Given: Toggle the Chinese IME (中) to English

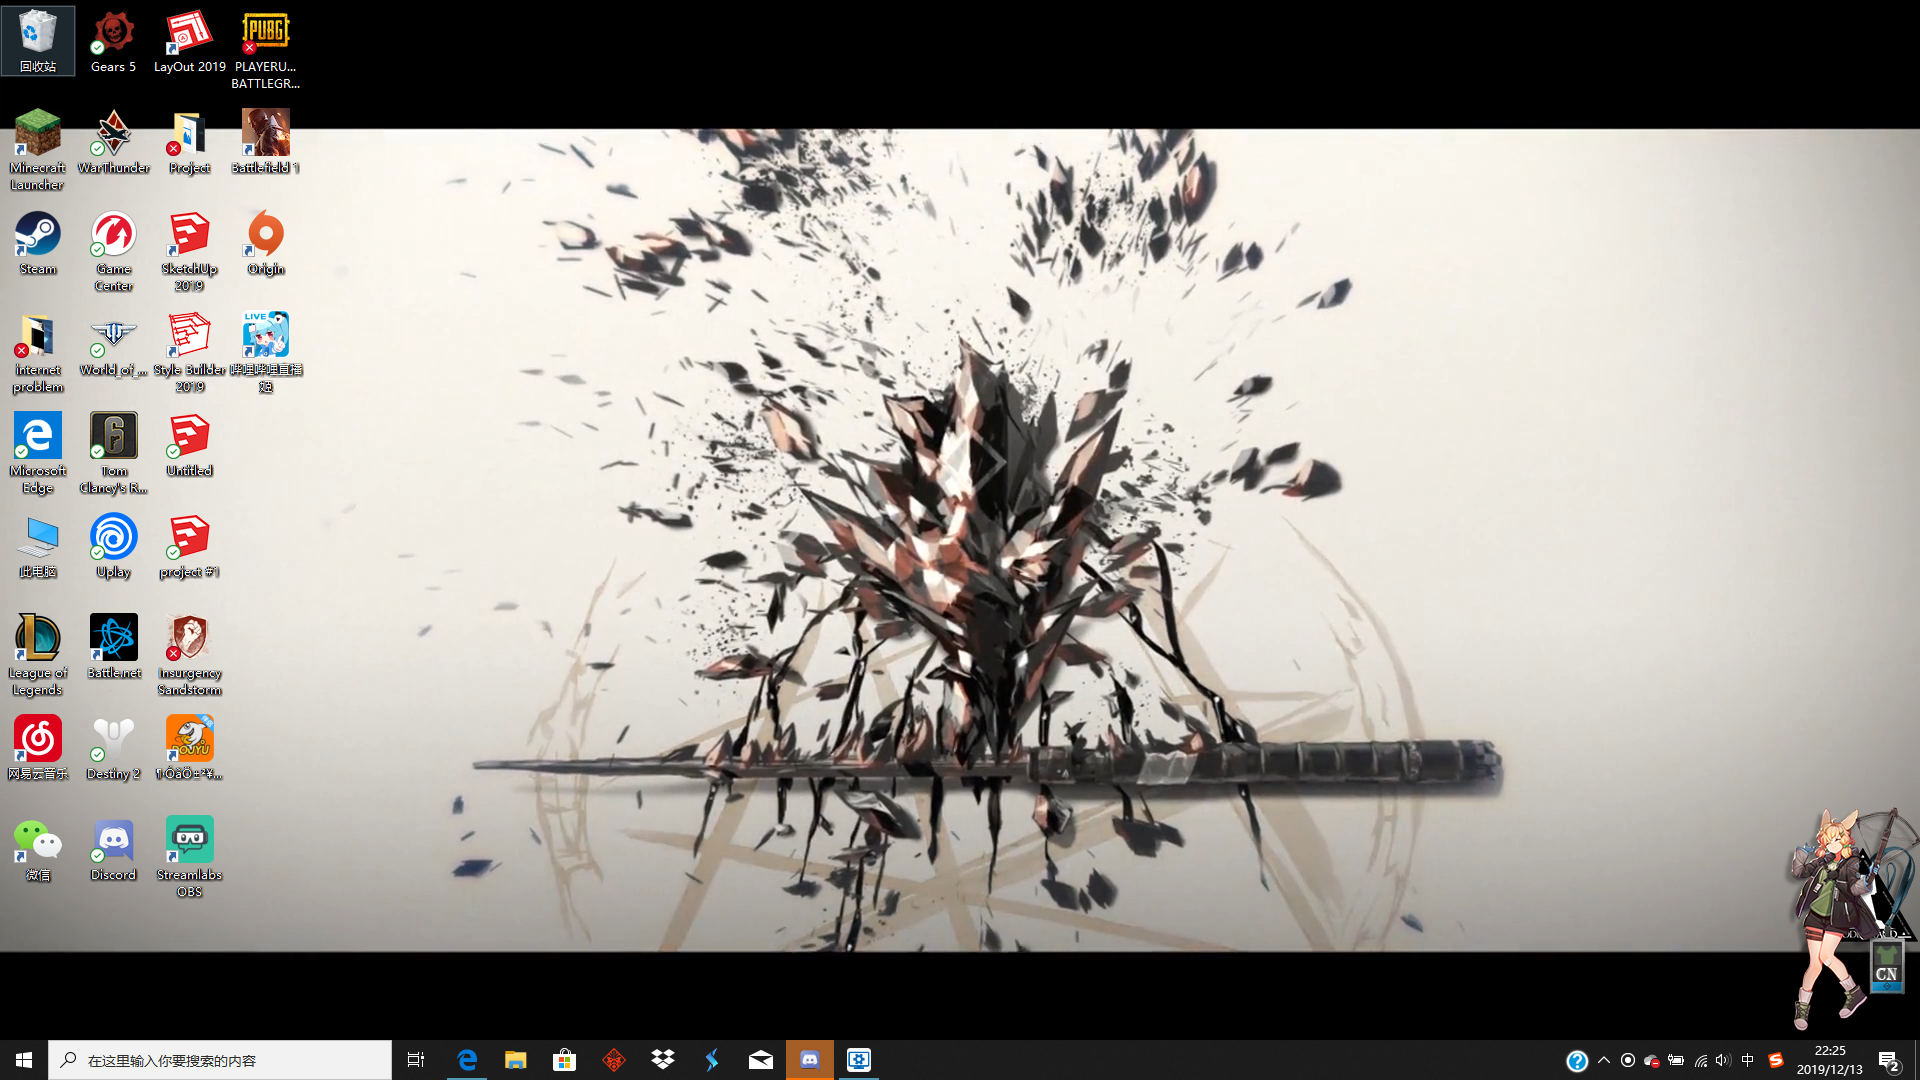Looking at the screenshot, I should 1748,1059.
